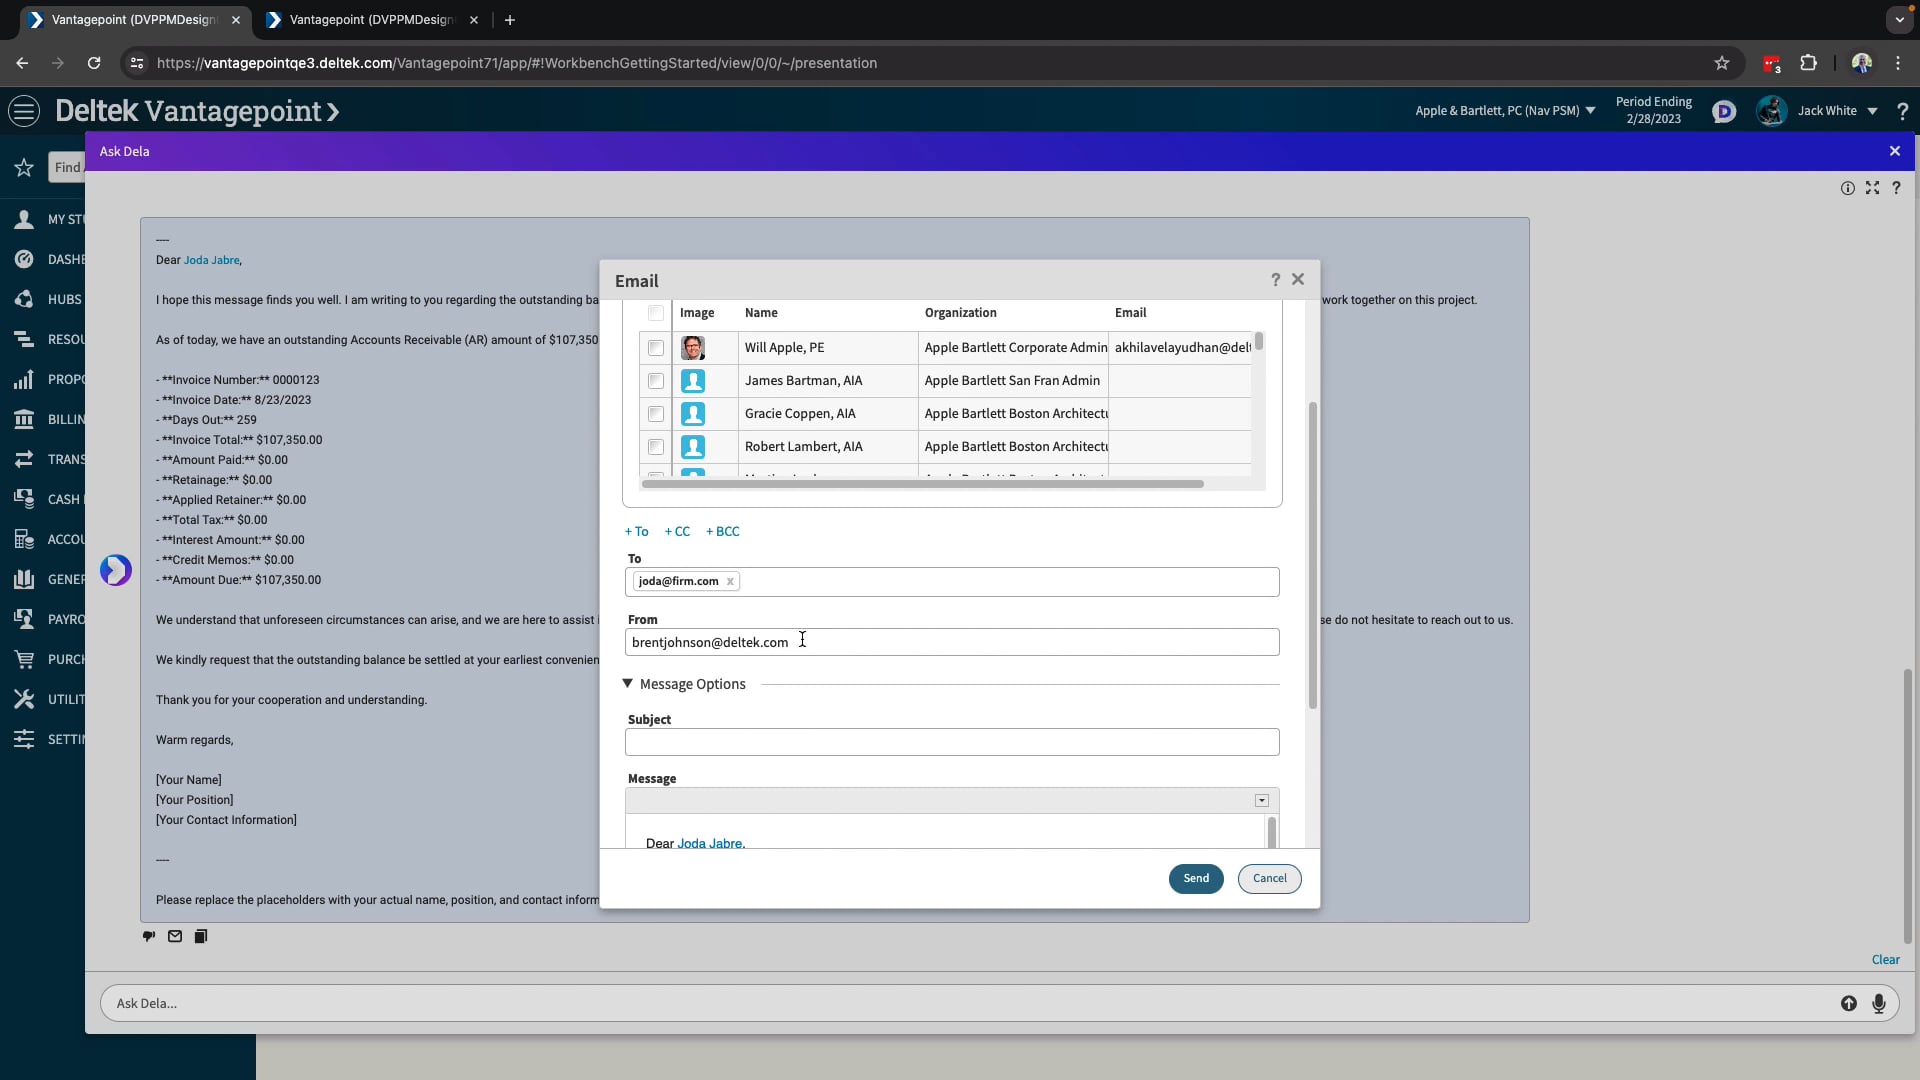Send the email
The width and height of the screenshot is (1920, 1080).
coord(1196,879)
